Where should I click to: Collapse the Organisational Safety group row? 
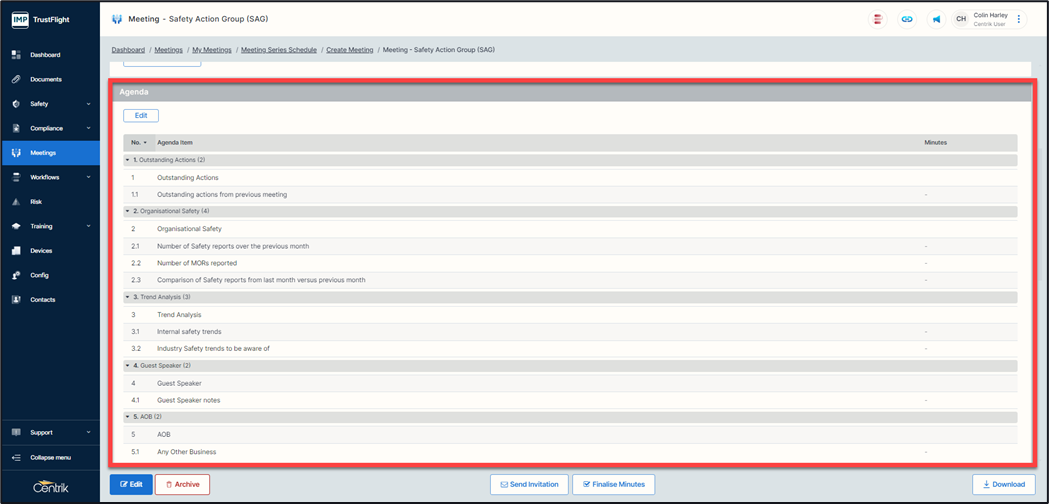128,212
